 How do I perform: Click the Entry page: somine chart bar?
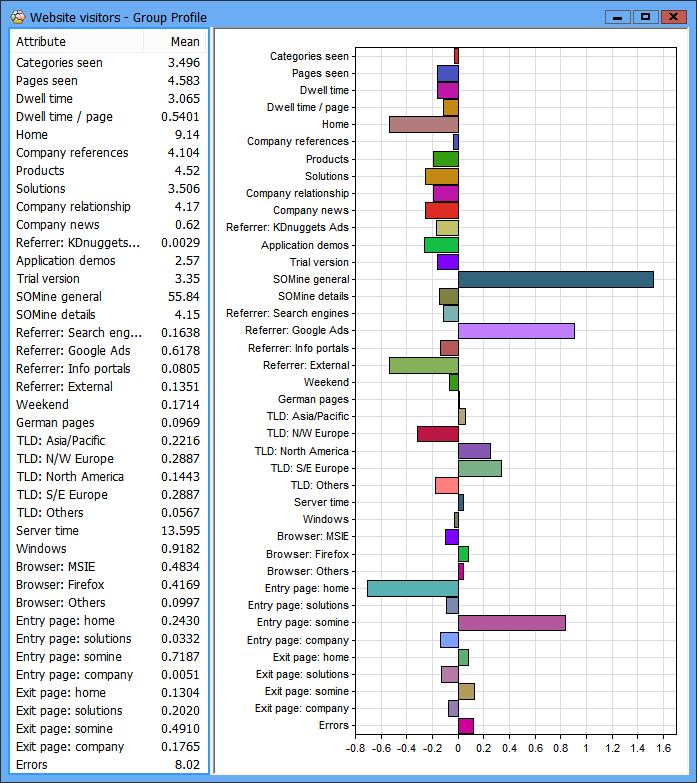[x=511, y=623]
